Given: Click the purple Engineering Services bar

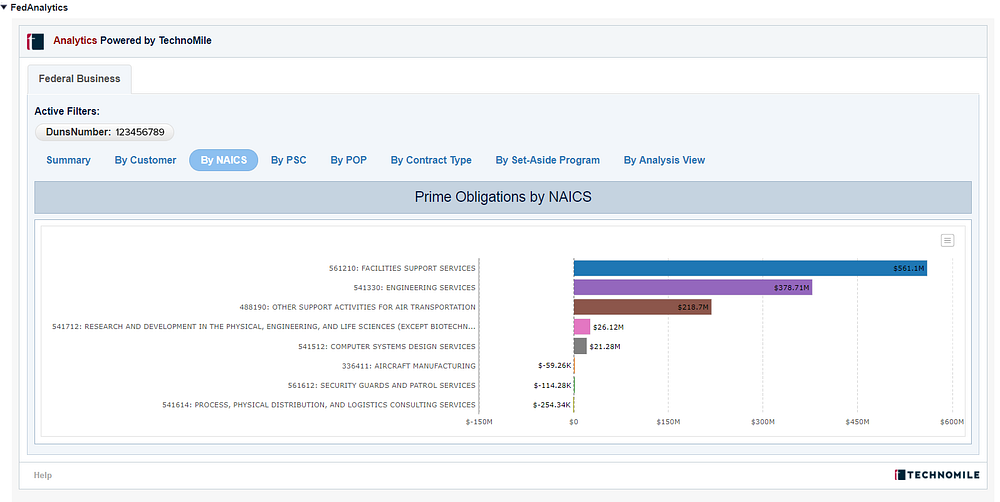Looking at the screenshot, I should click(692, 287).
